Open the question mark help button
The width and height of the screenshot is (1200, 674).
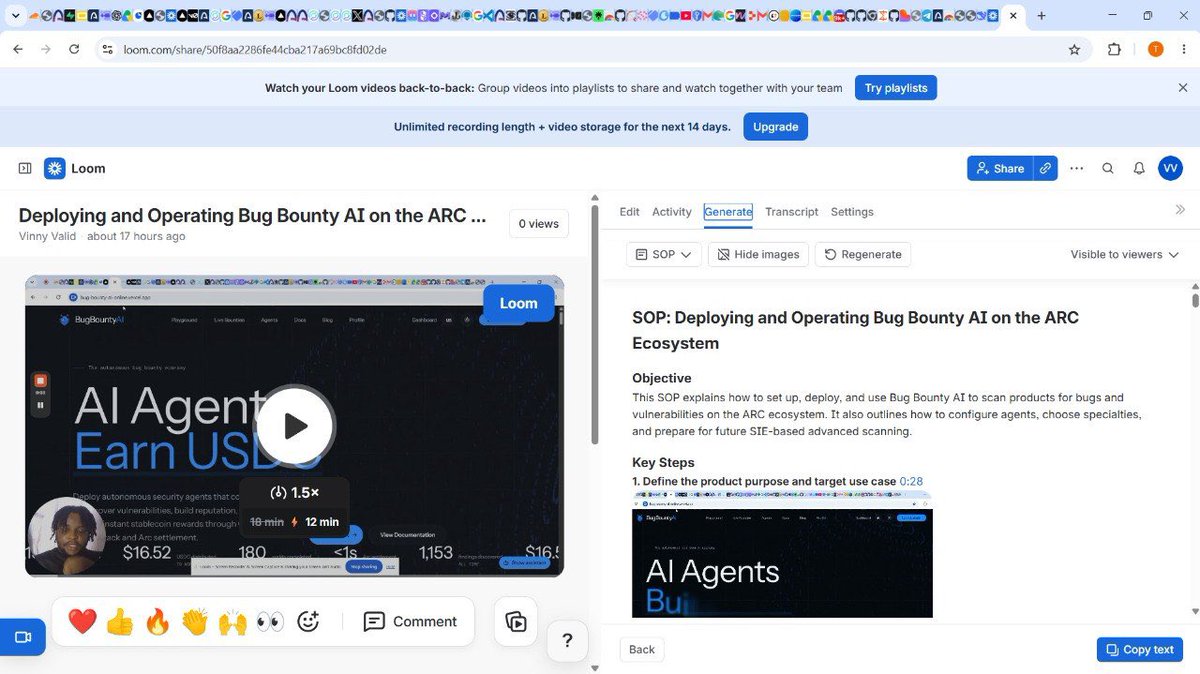tap(567, 640)
